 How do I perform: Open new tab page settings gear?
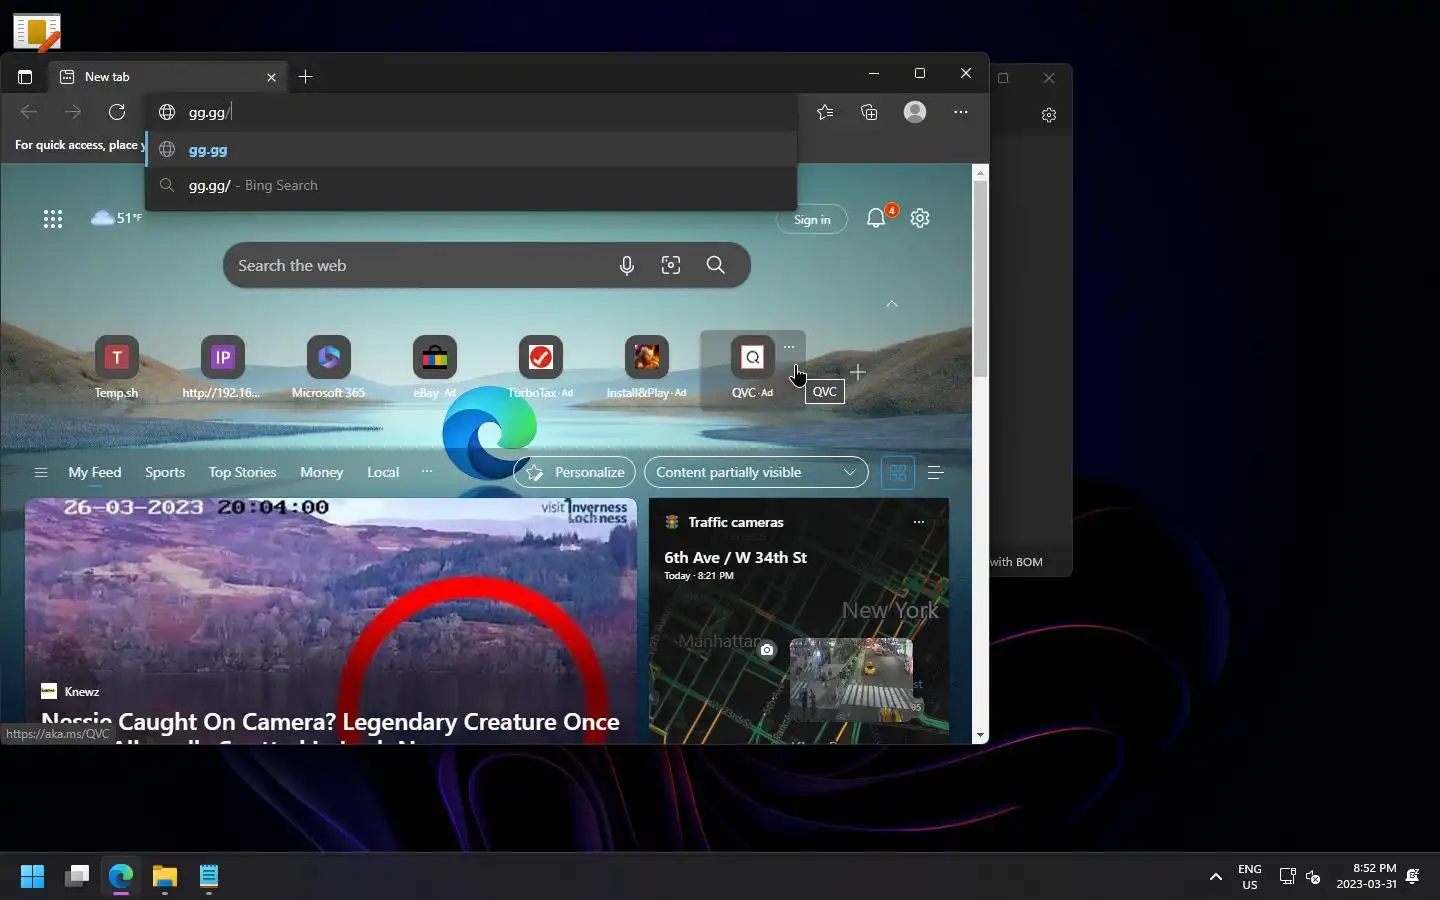(x=920, y=218)
